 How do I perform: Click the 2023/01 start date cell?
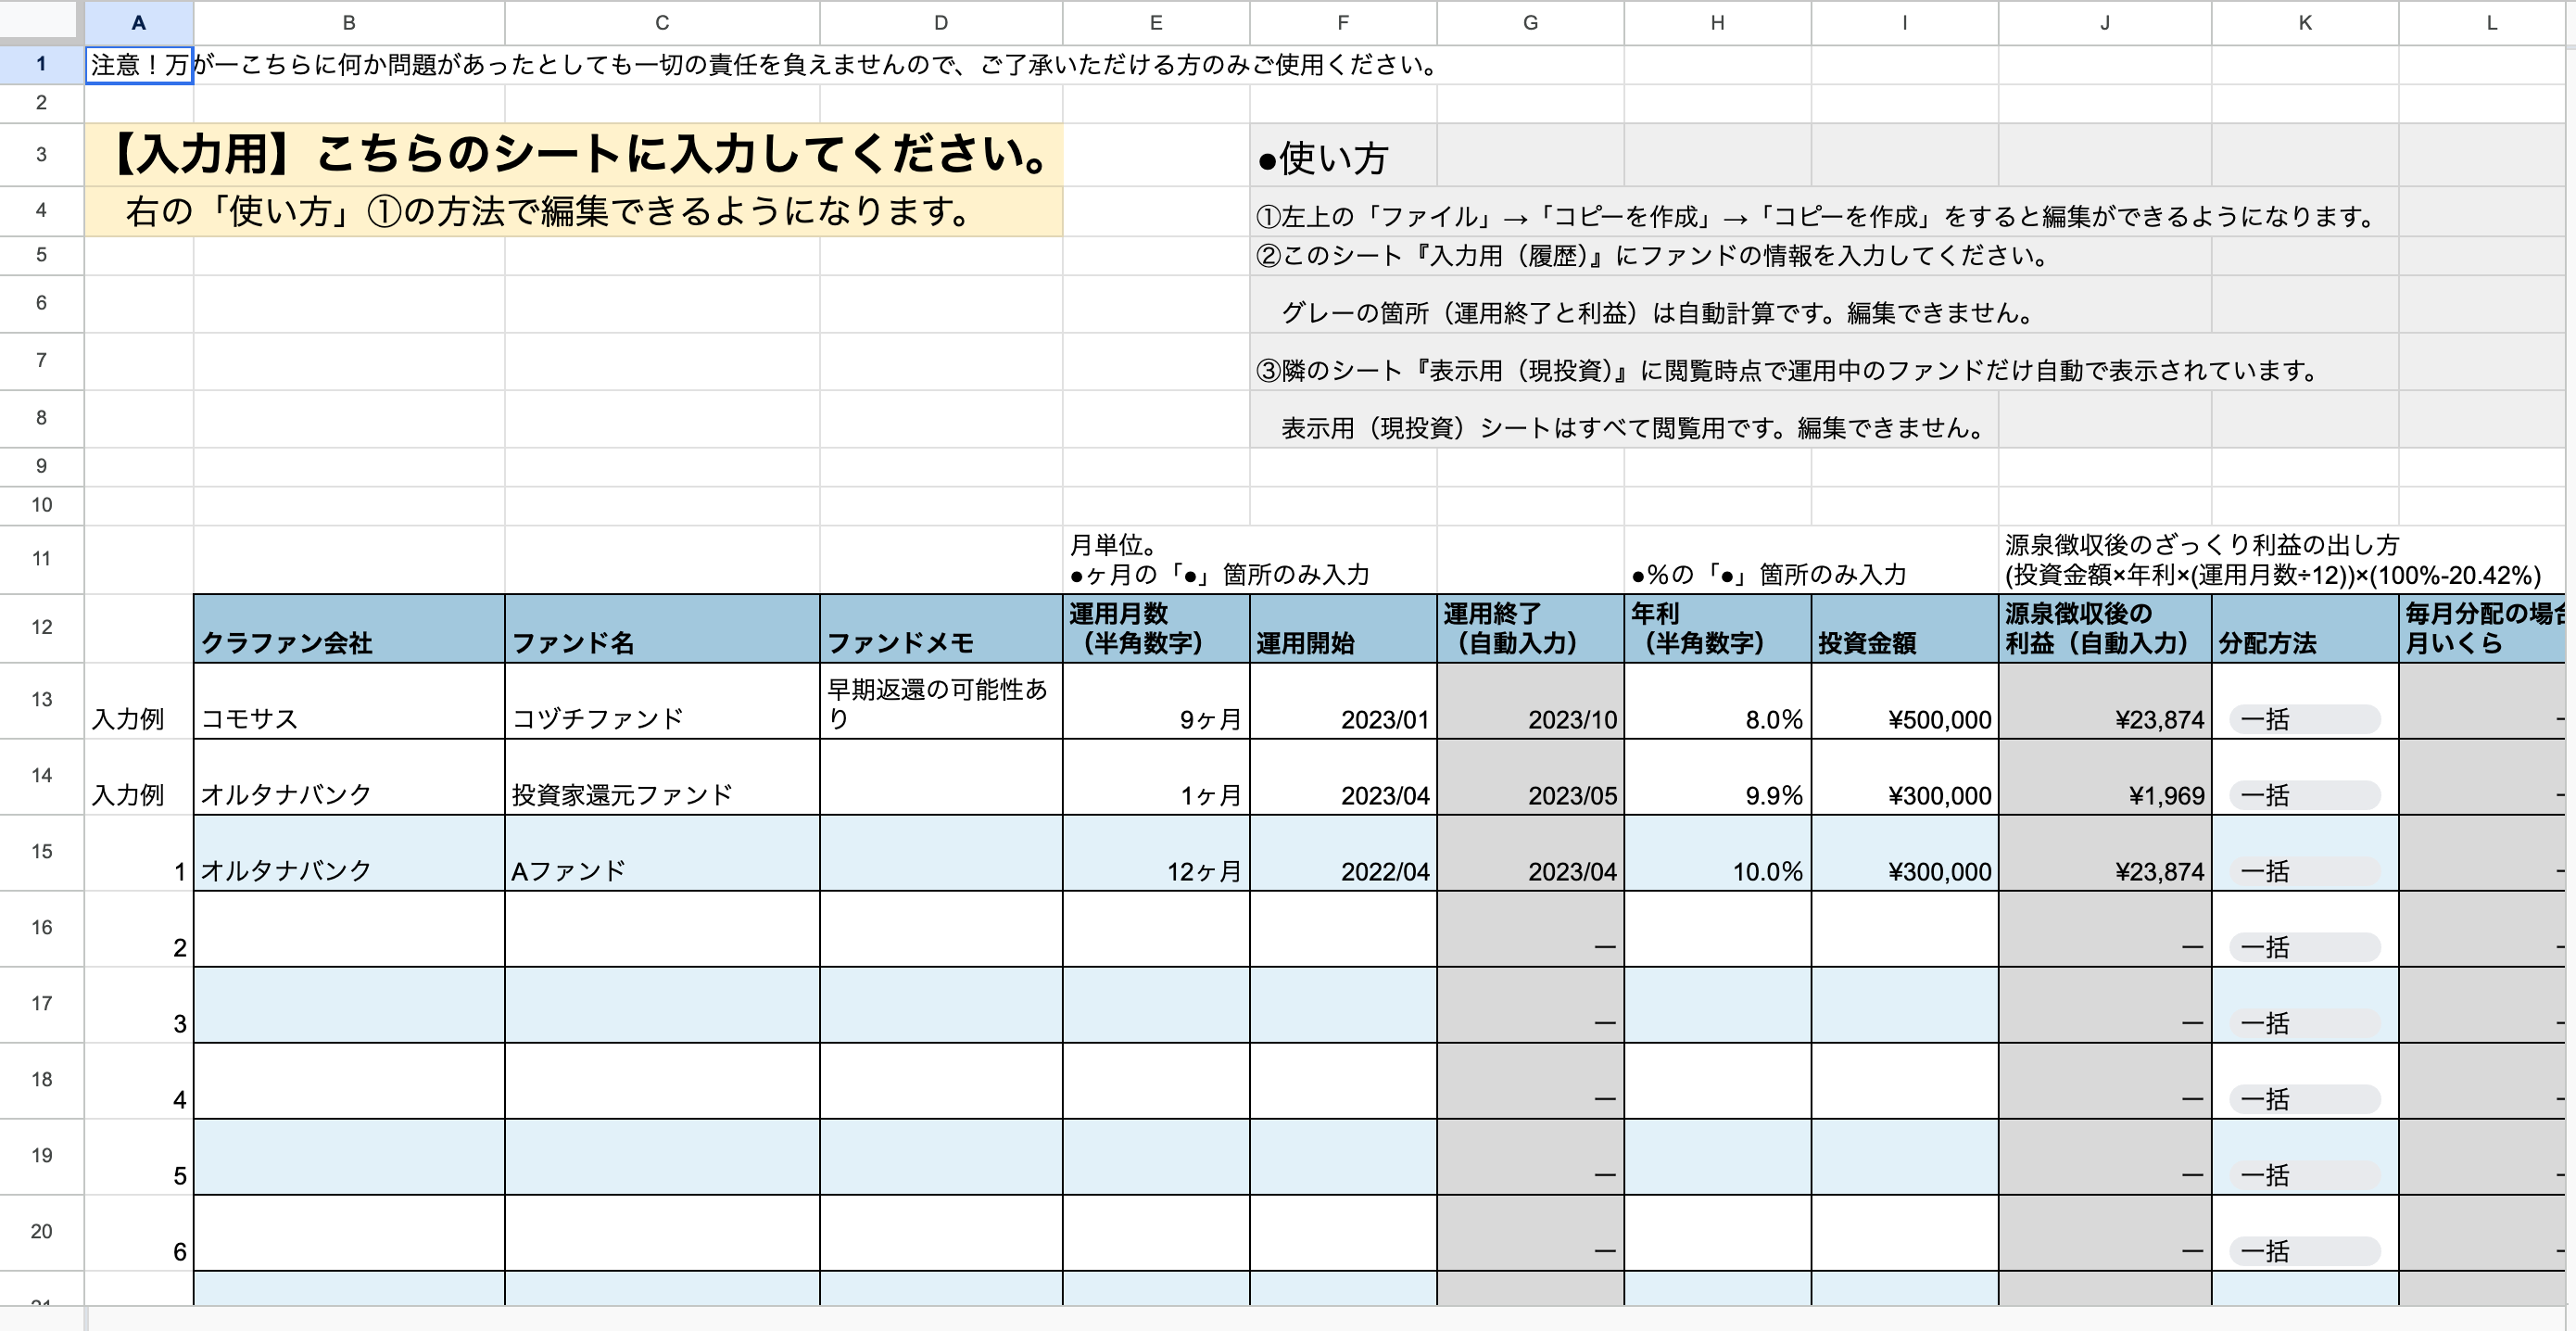point(1343,701)
